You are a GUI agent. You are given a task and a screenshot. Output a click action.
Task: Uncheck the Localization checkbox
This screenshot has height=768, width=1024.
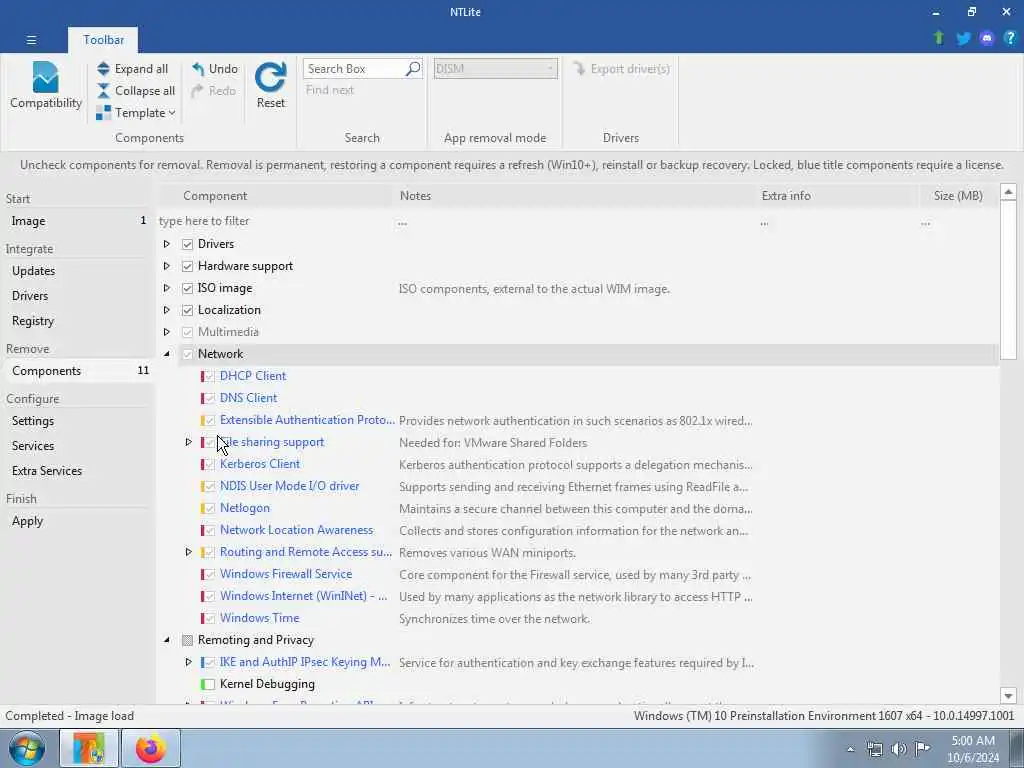coord(187,310)
